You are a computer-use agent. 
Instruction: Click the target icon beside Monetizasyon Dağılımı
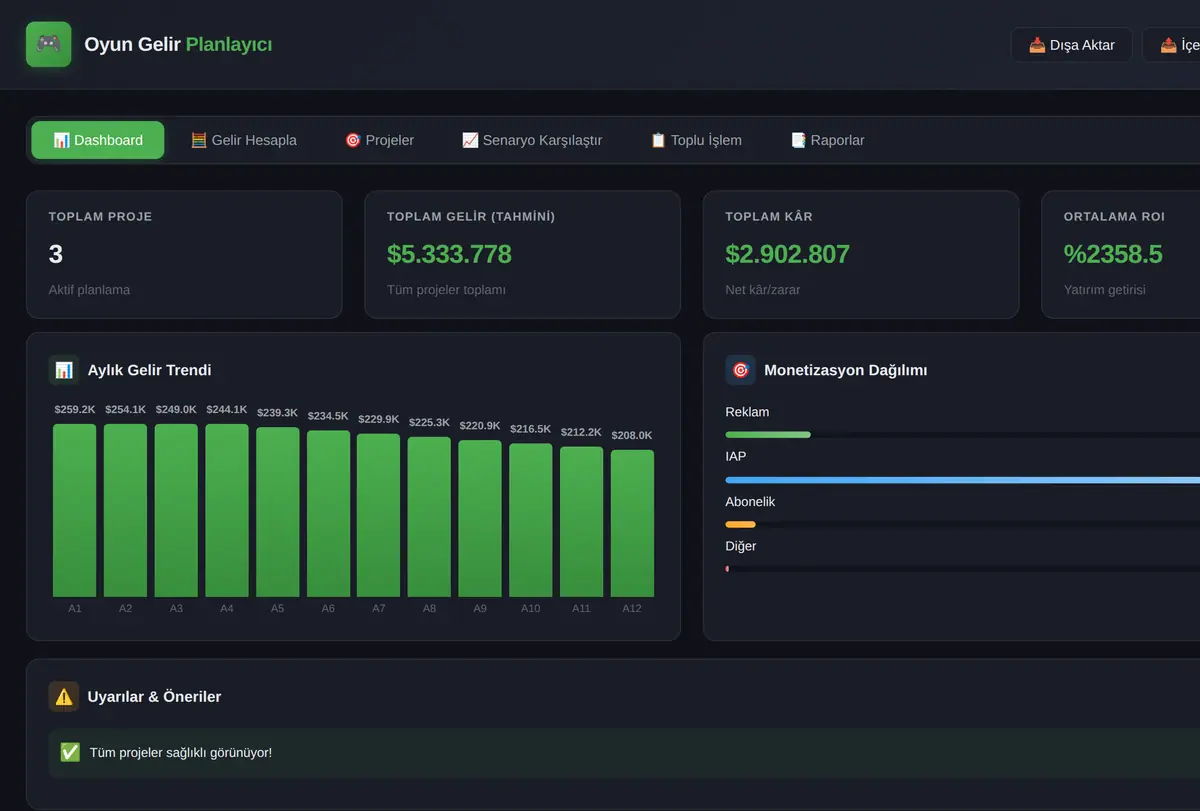[740, 370]
